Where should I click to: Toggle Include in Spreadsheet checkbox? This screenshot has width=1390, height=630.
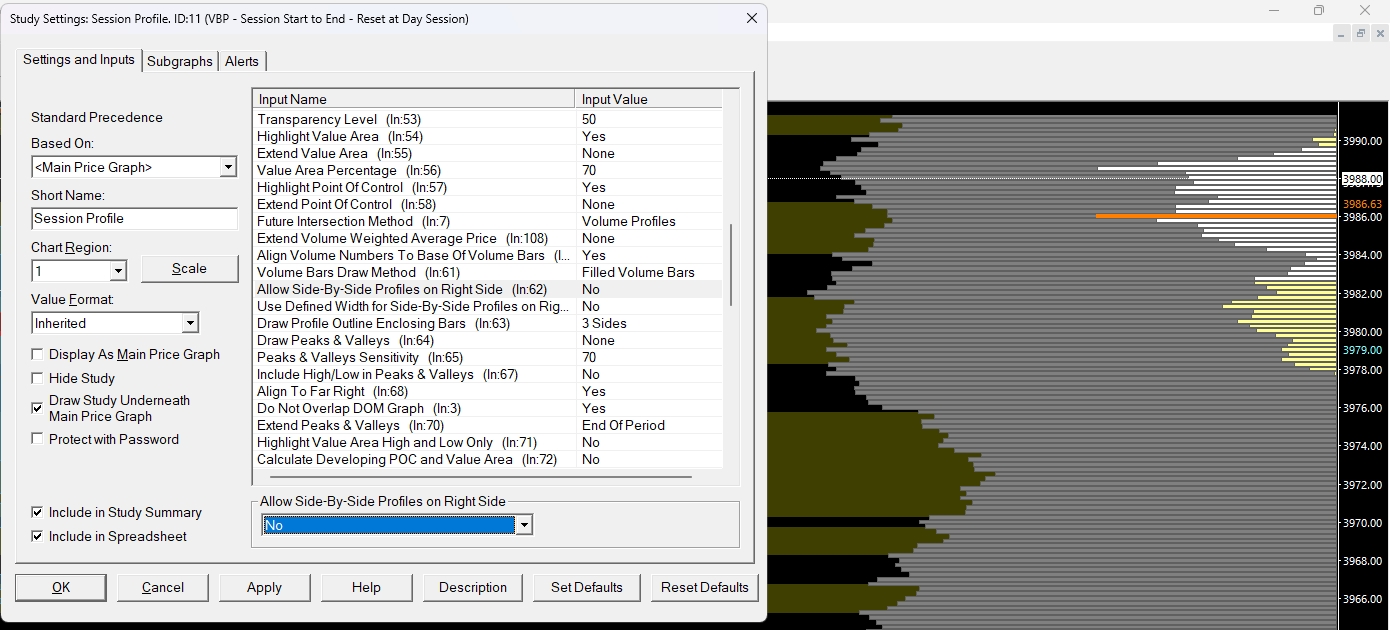(x=38, y=536)
